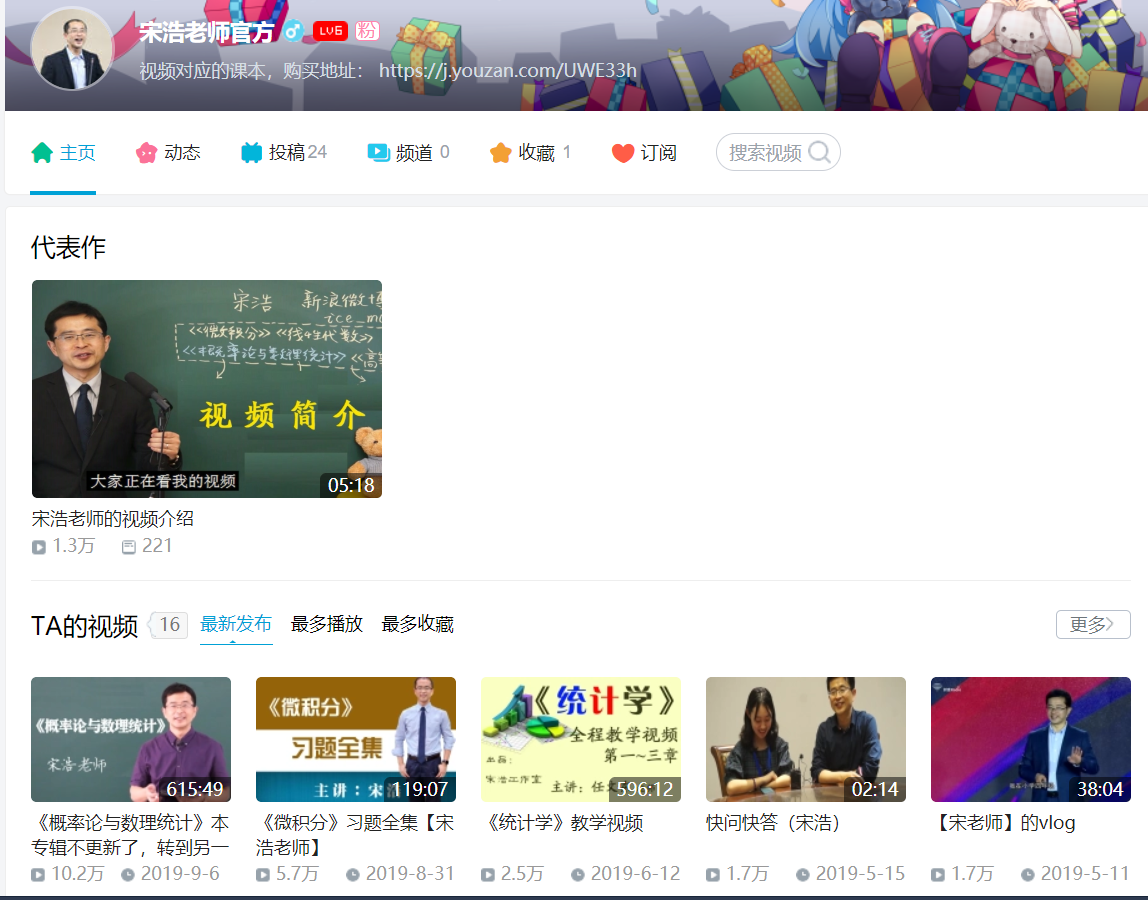Select the 最新发布 sort tab
1148x900 pixels.
[236, 624]
